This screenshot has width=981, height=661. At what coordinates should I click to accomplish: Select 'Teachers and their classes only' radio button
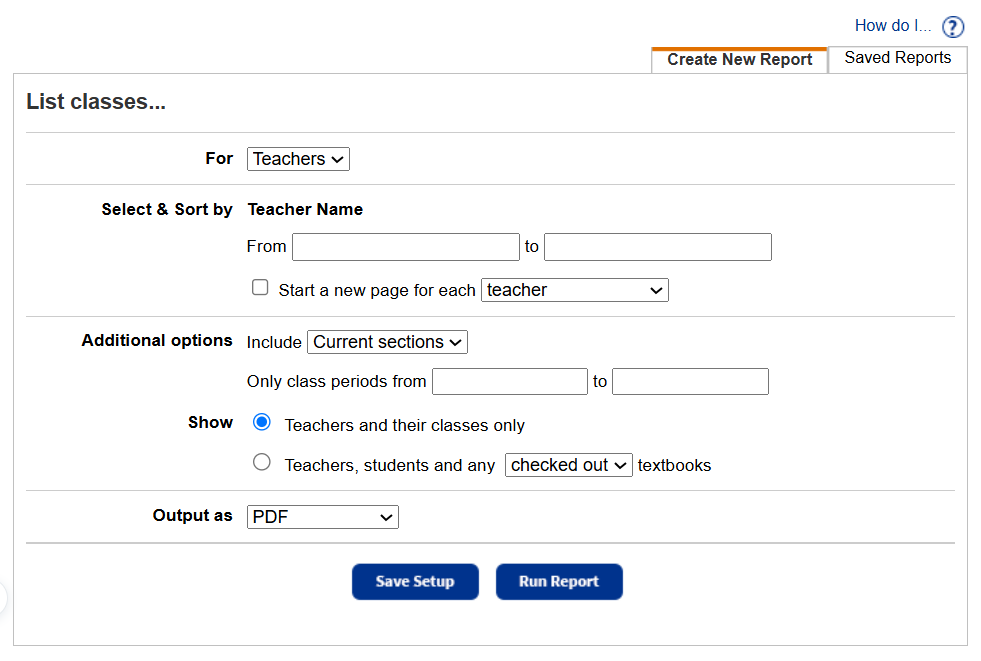[262, 423]
